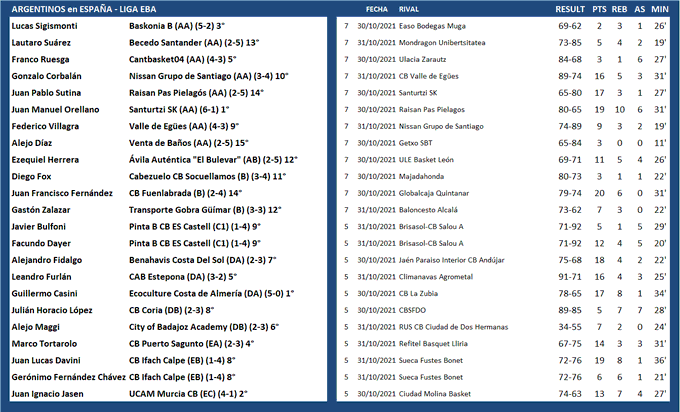
Task: Select player name Alejo Maggi
Action: pos(36,327)
